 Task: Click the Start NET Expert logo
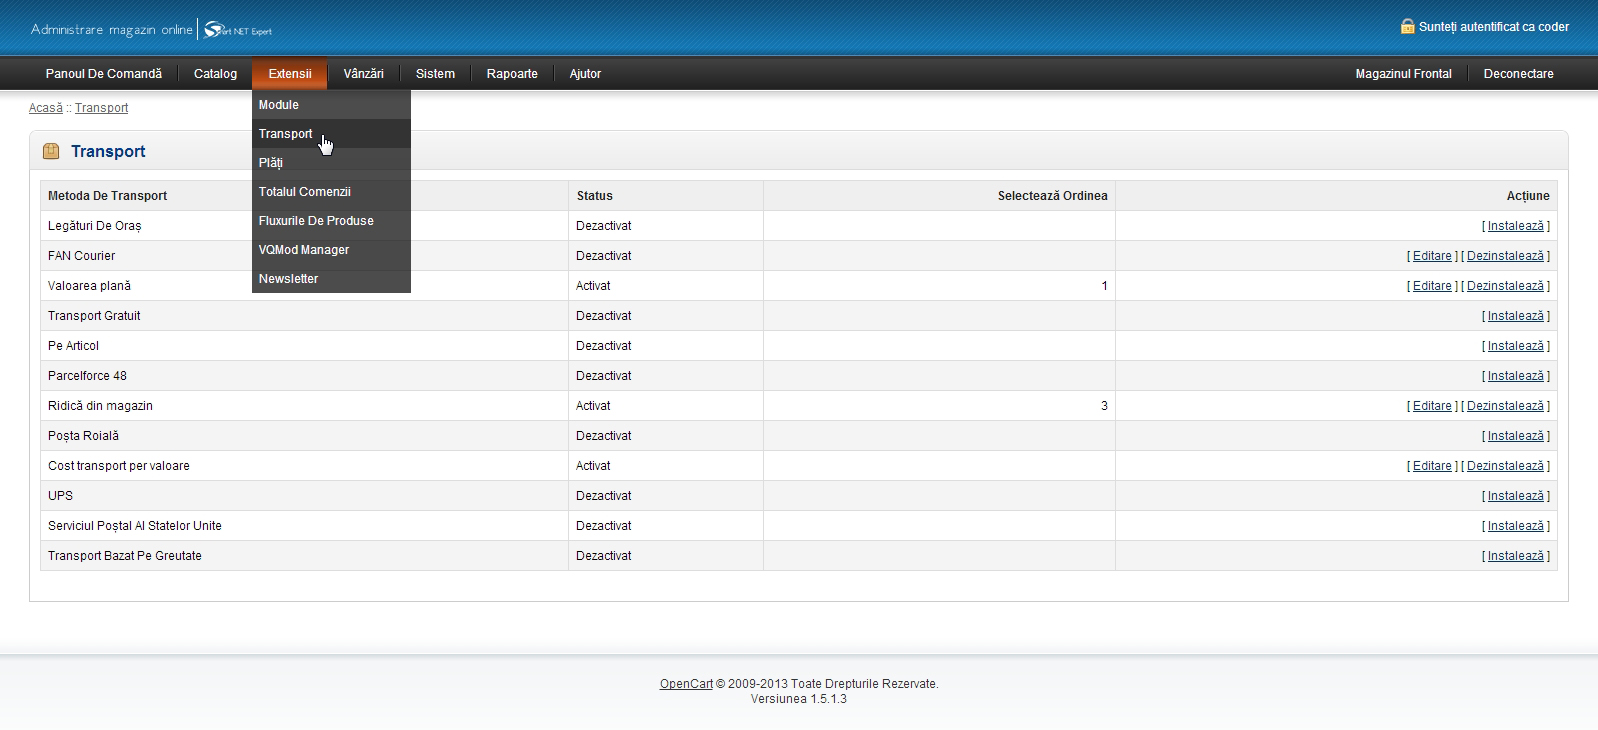click(238, 30)
